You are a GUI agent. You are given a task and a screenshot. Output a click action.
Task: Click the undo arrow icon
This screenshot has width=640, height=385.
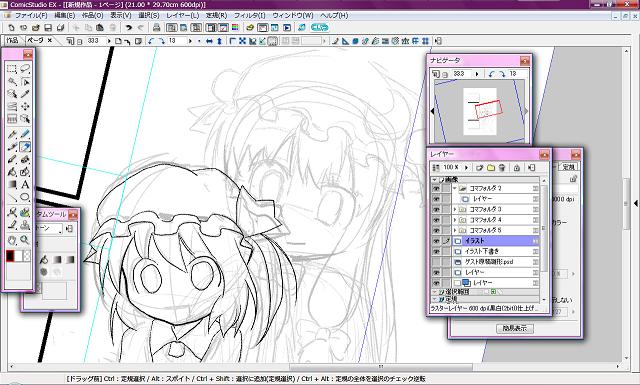pos(129,28)
